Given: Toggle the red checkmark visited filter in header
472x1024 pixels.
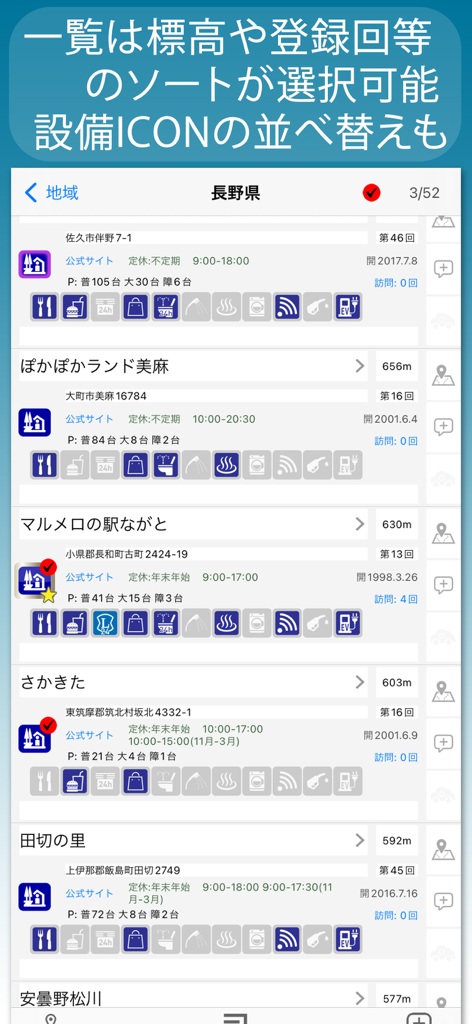Looking at the screenshot, I should coord(372,193).
